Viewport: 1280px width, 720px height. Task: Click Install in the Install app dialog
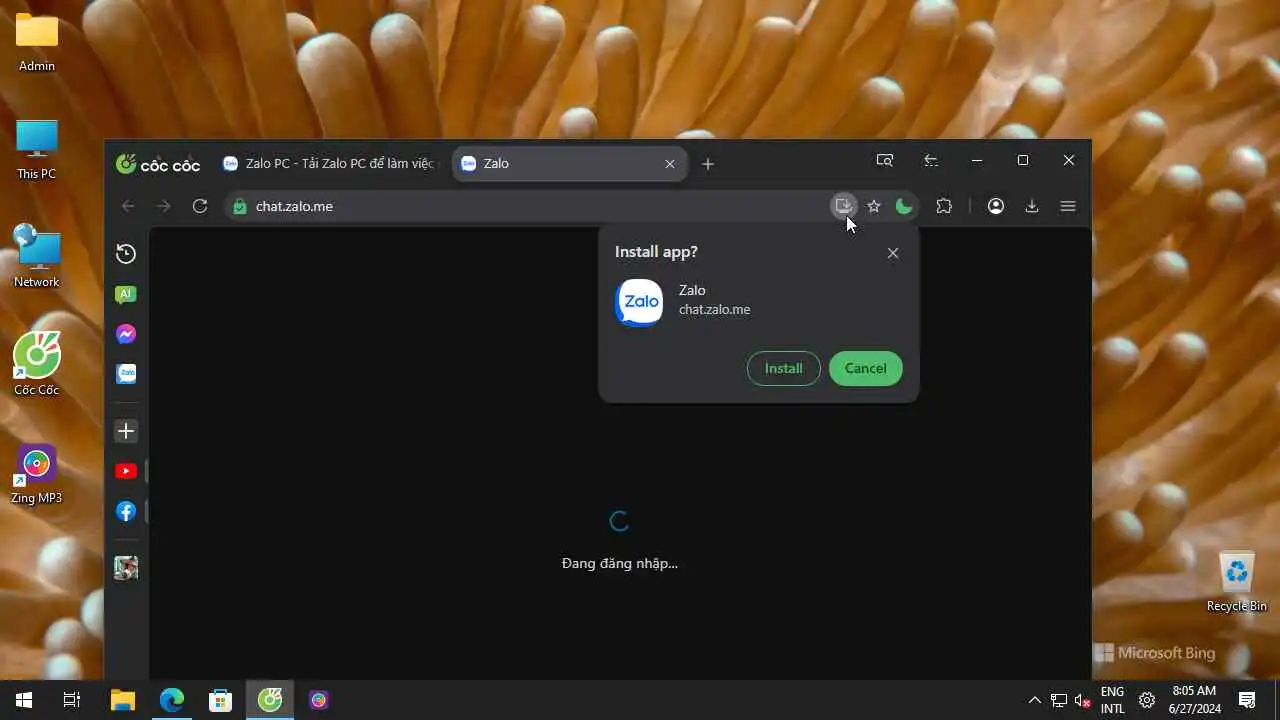783,368
